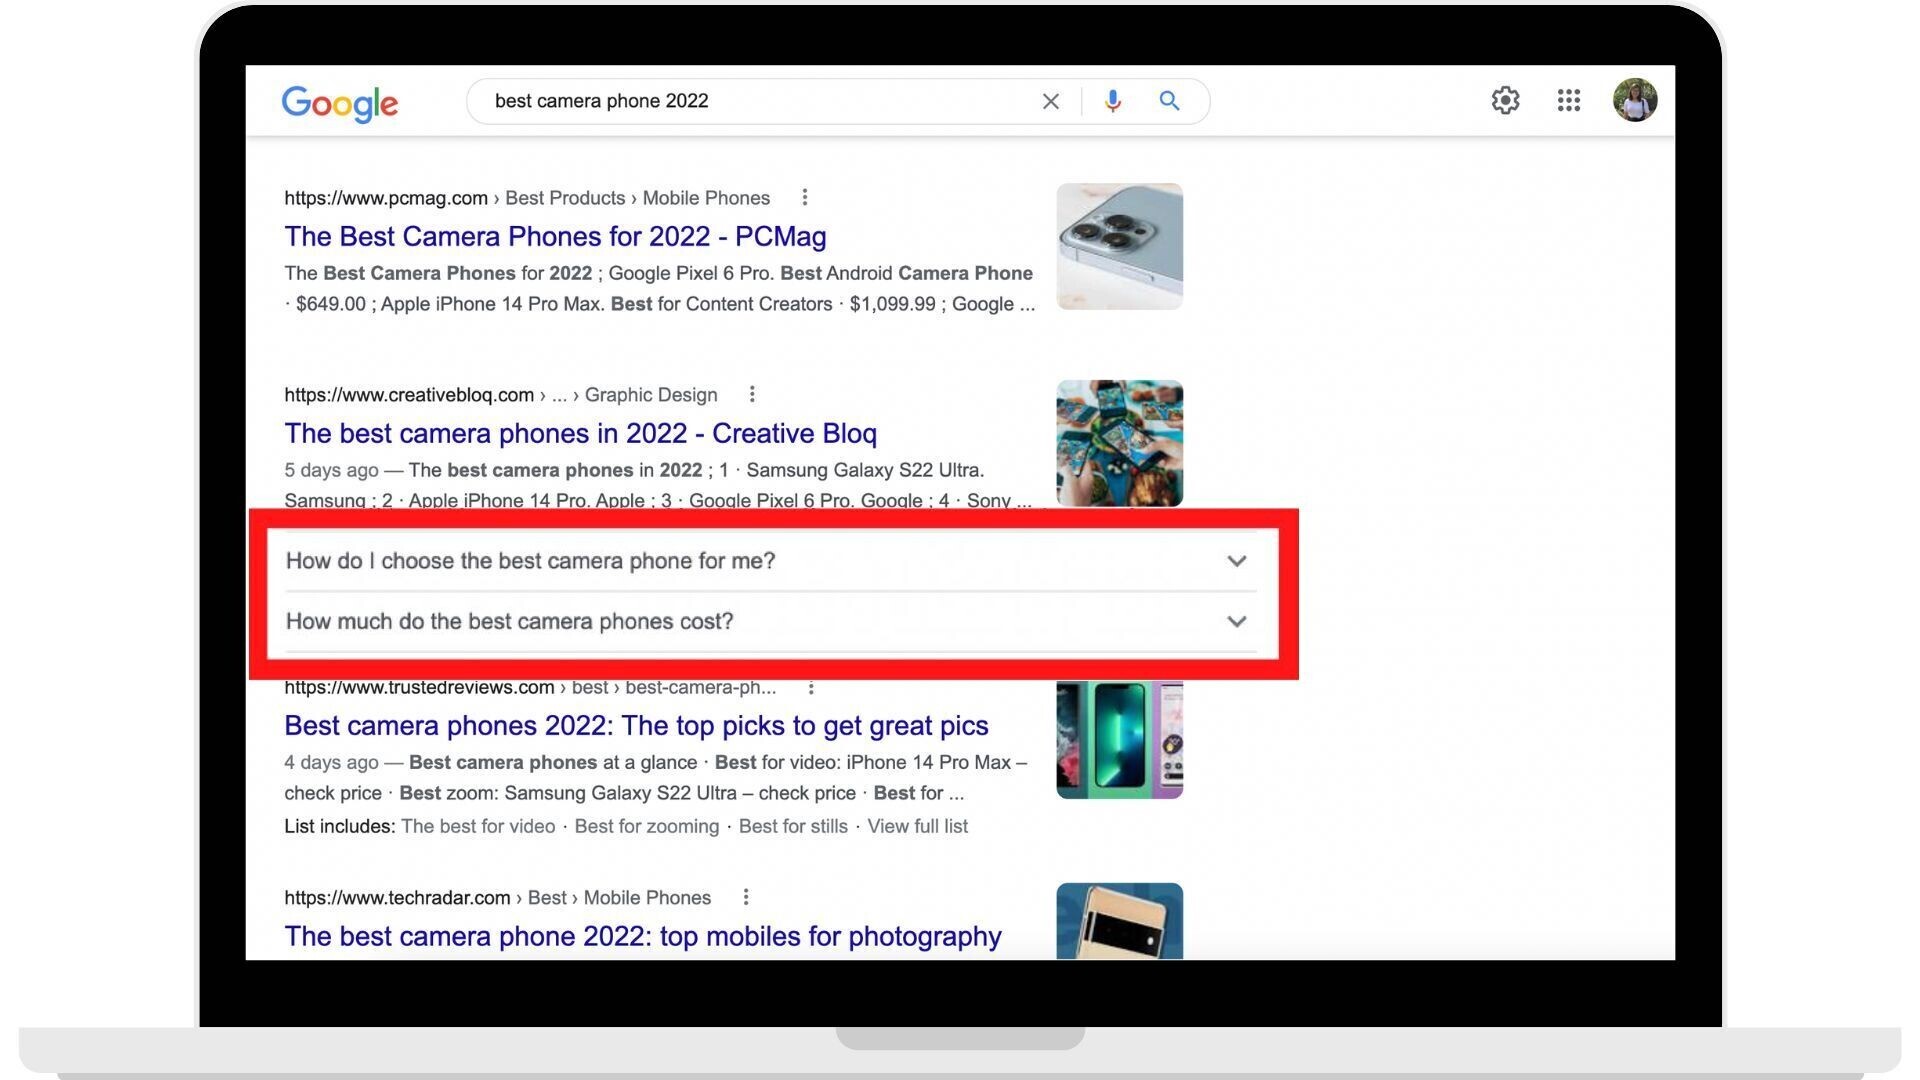Expand "How do I choose the best camera phone for me?"
This screenshot has width=1920, height=1080.
pyautogui.click(x=770, y=561)
